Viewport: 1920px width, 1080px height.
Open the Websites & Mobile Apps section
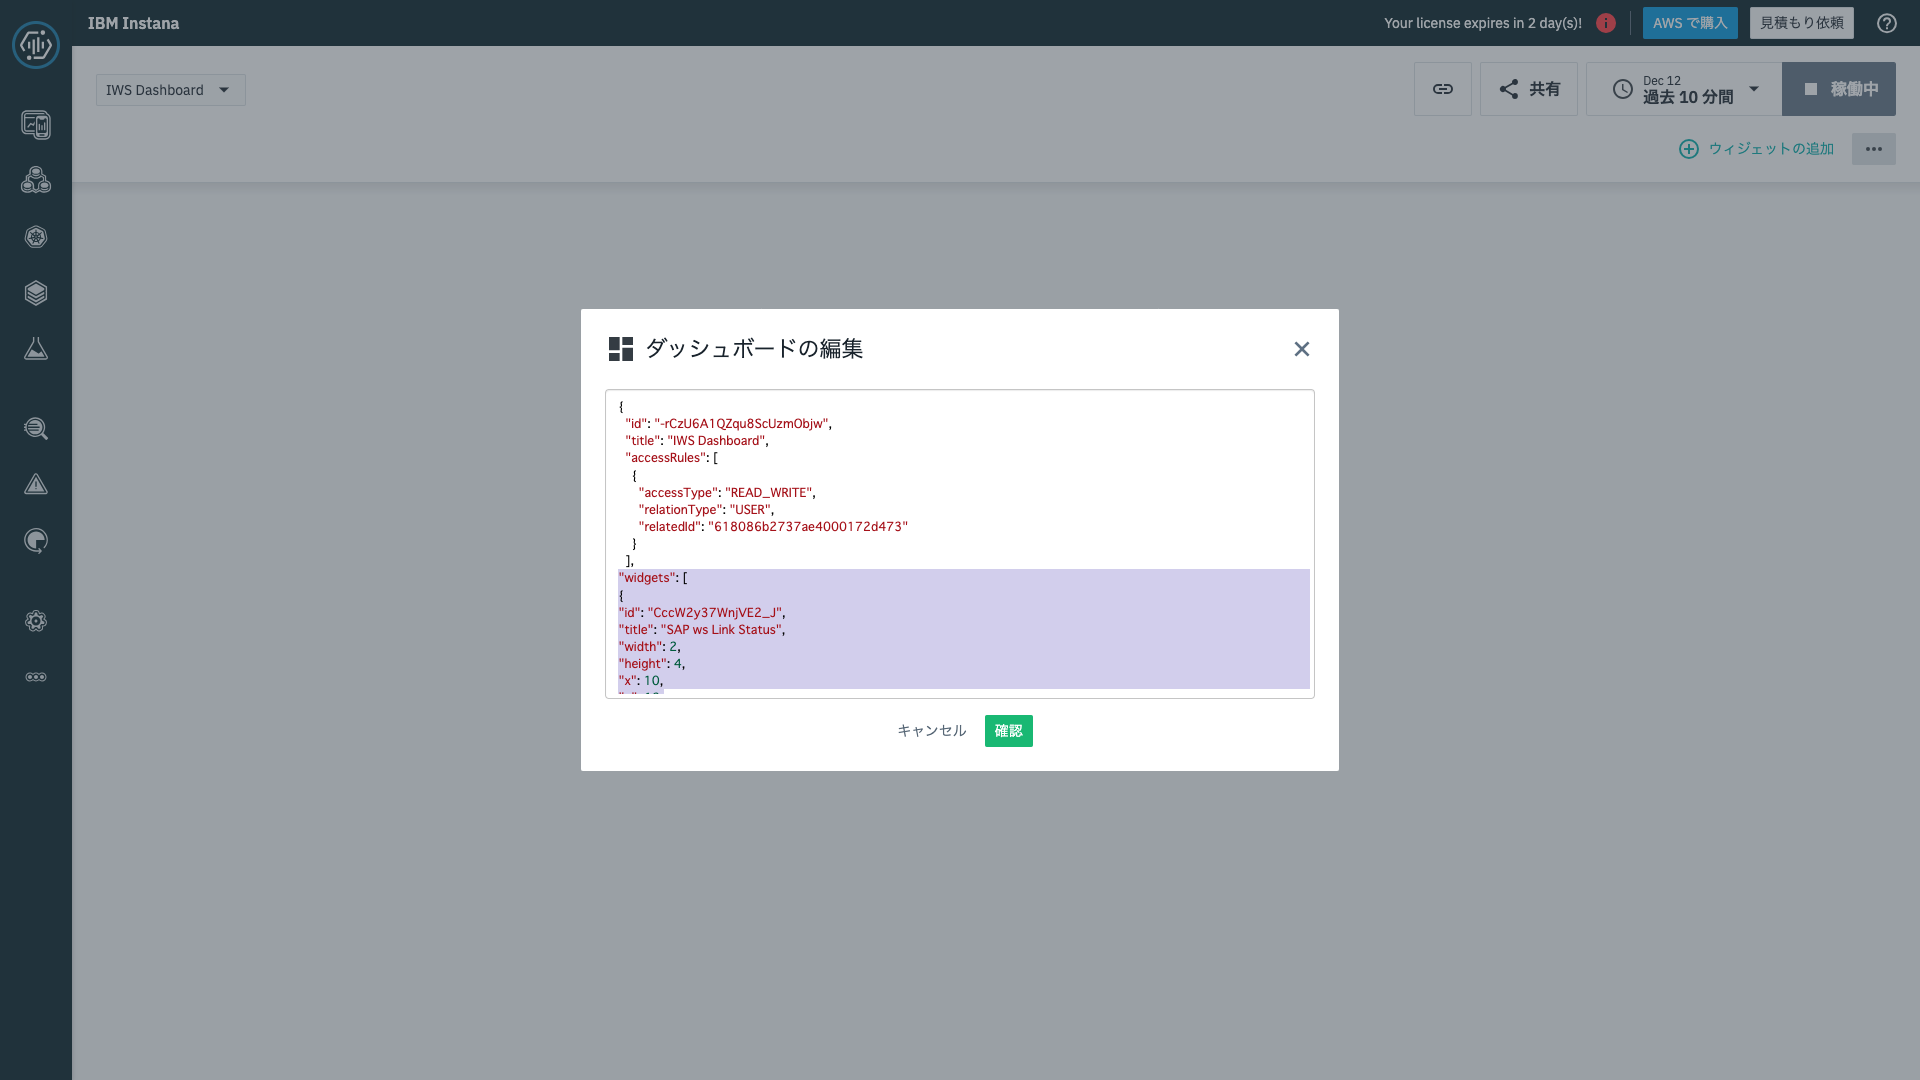(36, 125)
